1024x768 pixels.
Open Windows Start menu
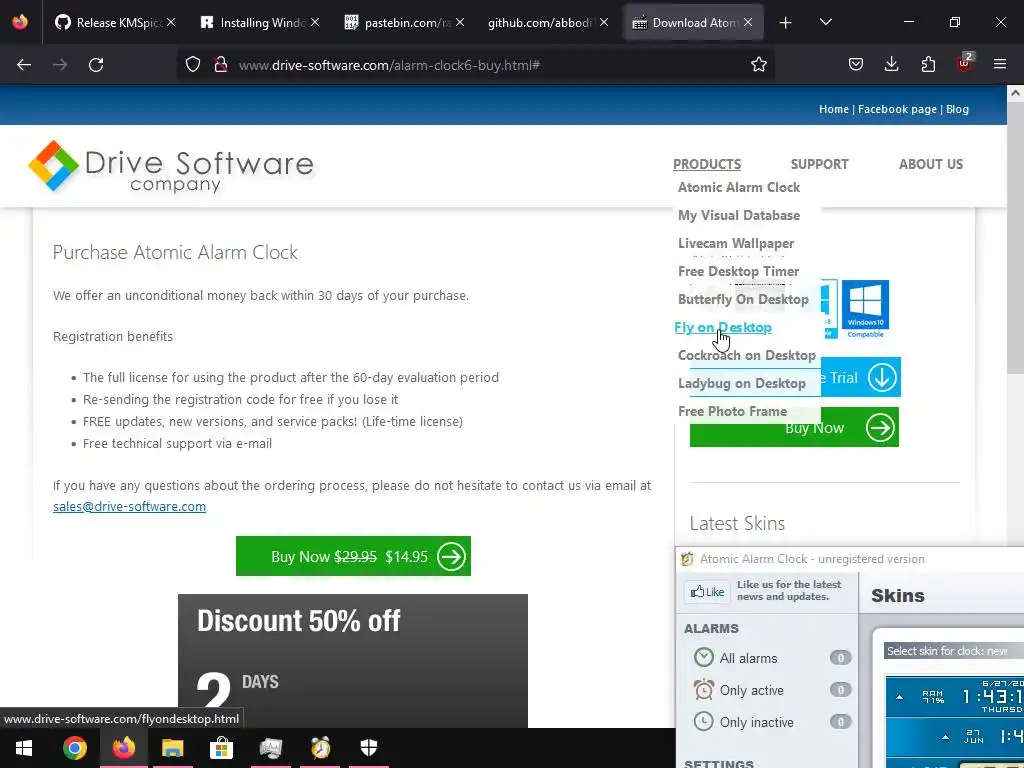coord(24,748)
